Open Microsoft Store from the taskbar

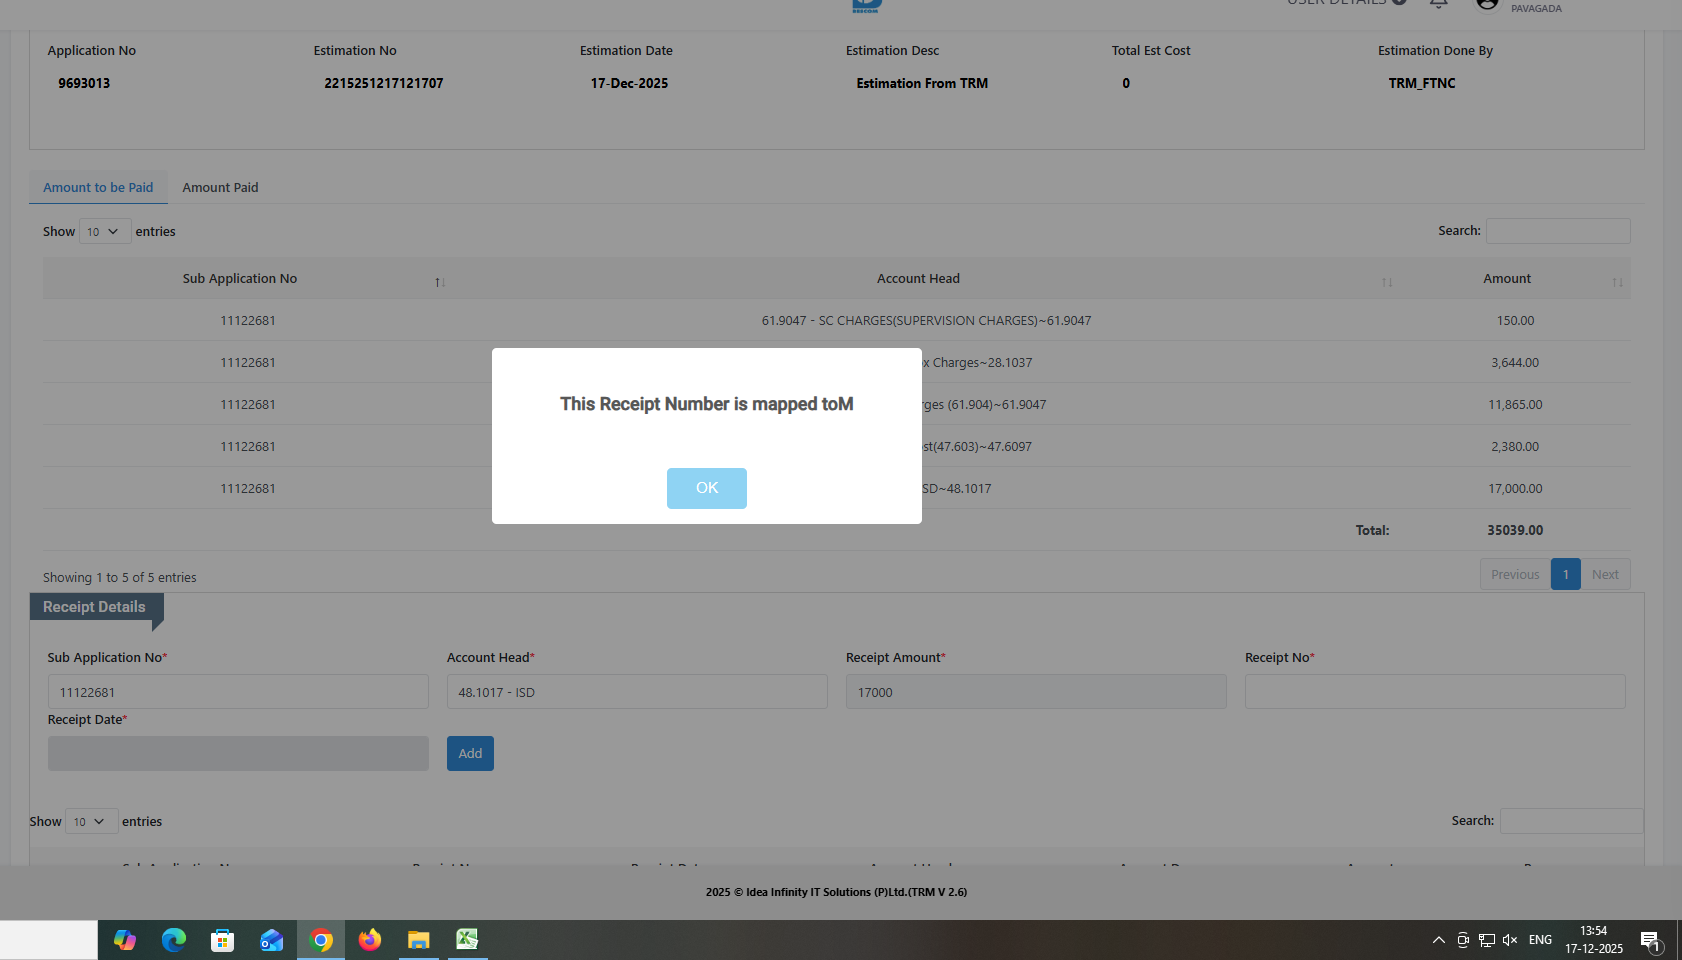coord(222,940)
